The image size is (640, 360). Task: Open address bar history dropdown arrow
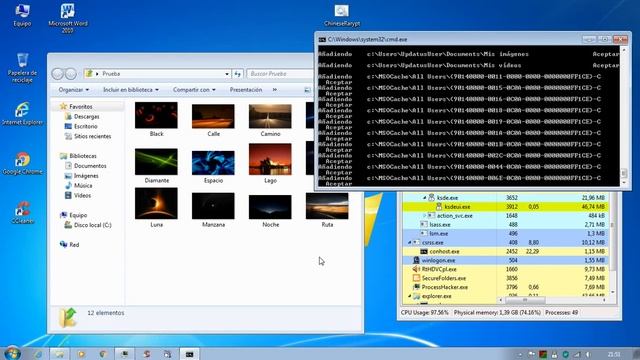(x=227, y=74)
